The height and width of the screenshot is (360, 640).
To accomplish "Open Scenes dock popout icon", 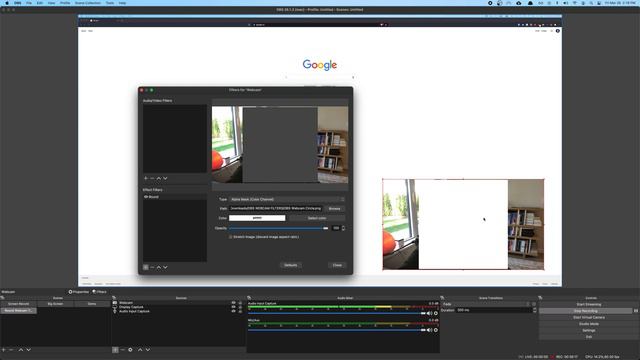I will [2, 298].
